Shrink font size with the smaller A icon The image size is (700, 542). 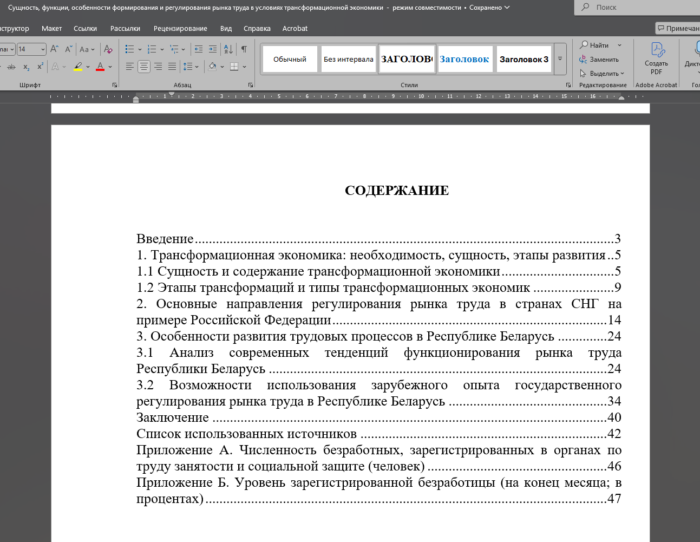point(69,49)
